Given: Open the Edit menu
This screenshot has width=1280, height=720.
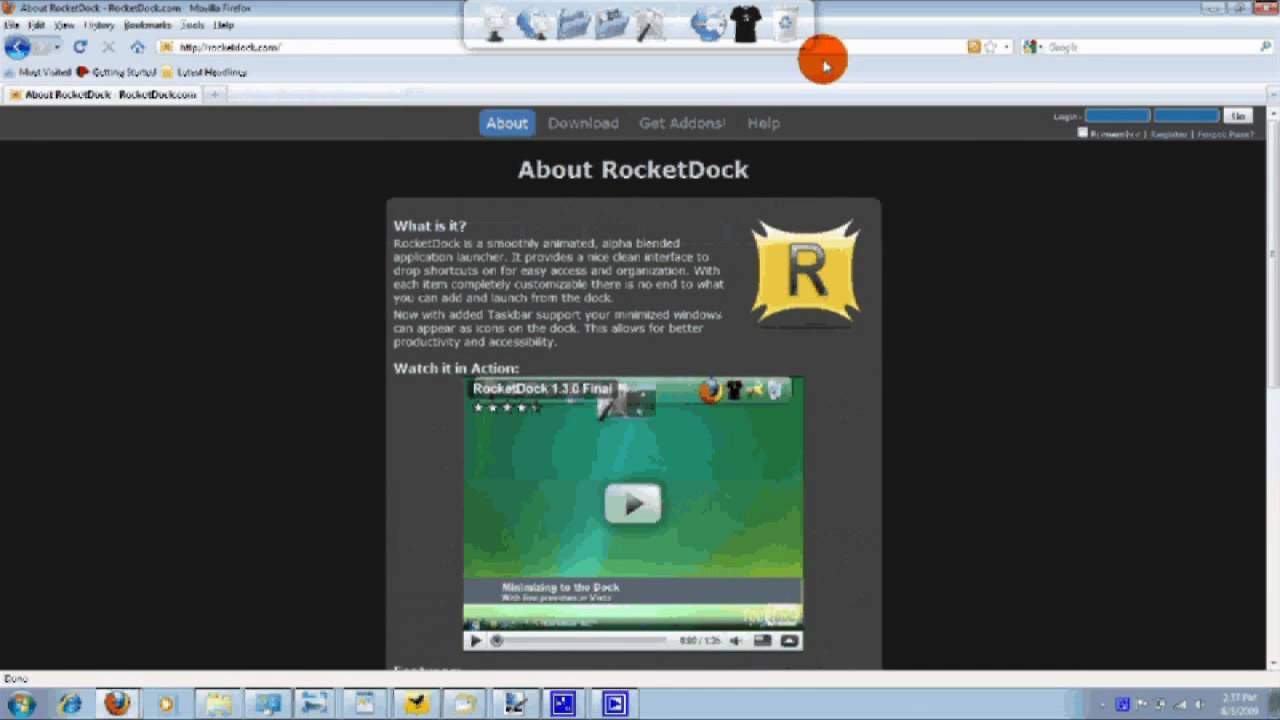Looking at the screenshot, I should coord(36,25).
